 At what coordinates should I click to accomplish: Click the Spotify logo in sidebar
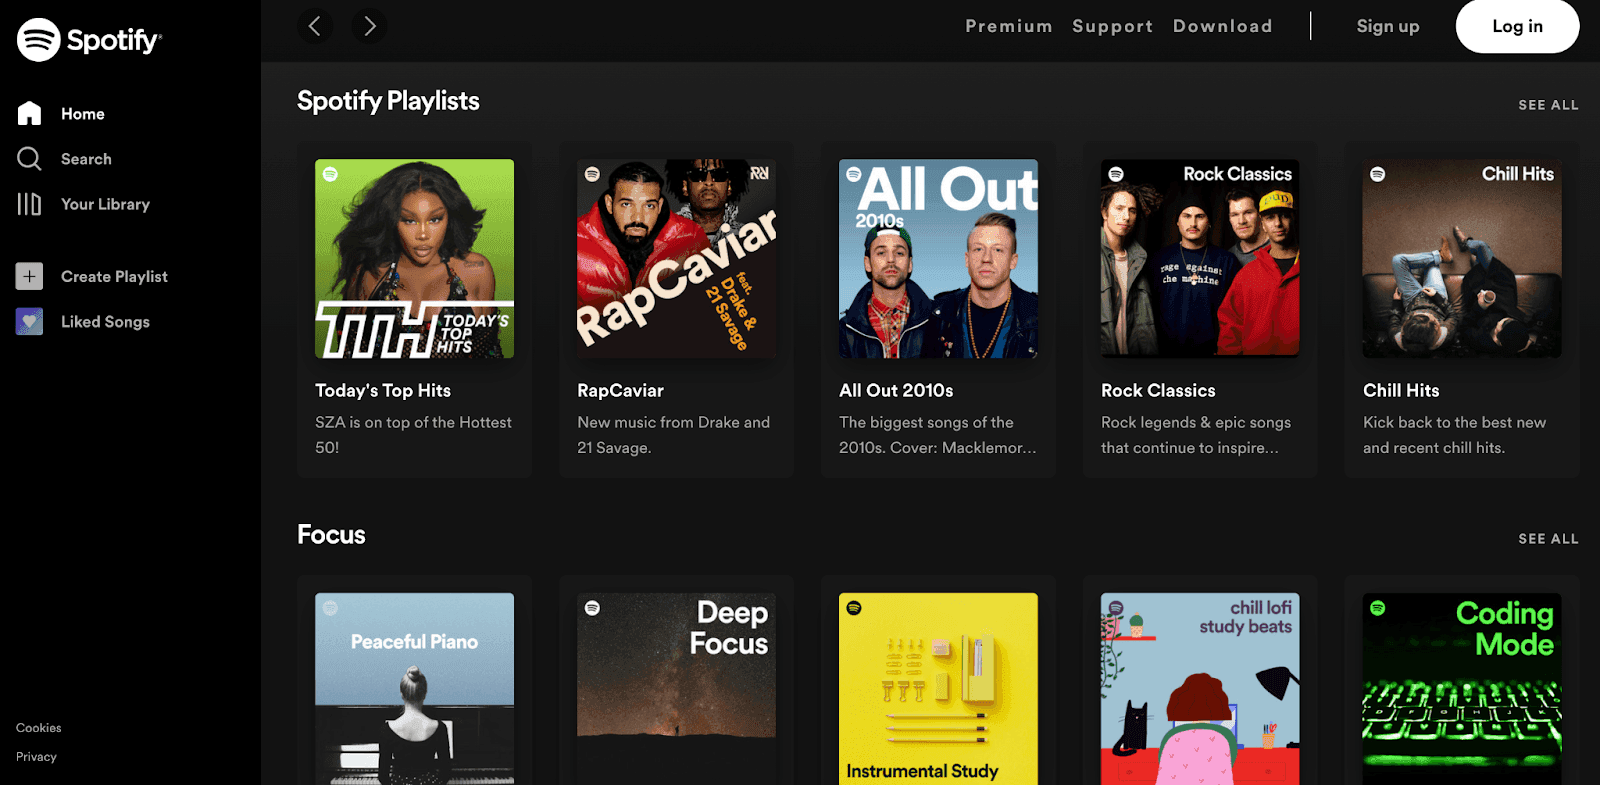88,40
